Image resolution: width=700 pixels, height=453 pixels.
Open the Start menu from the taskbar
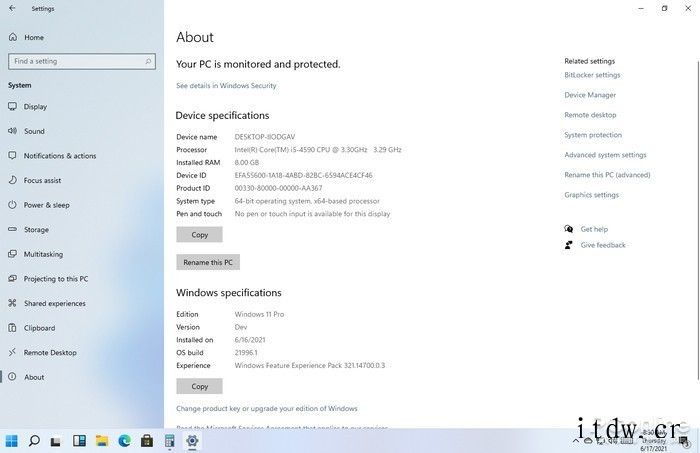pyautogui.click(x=12, y=441)
